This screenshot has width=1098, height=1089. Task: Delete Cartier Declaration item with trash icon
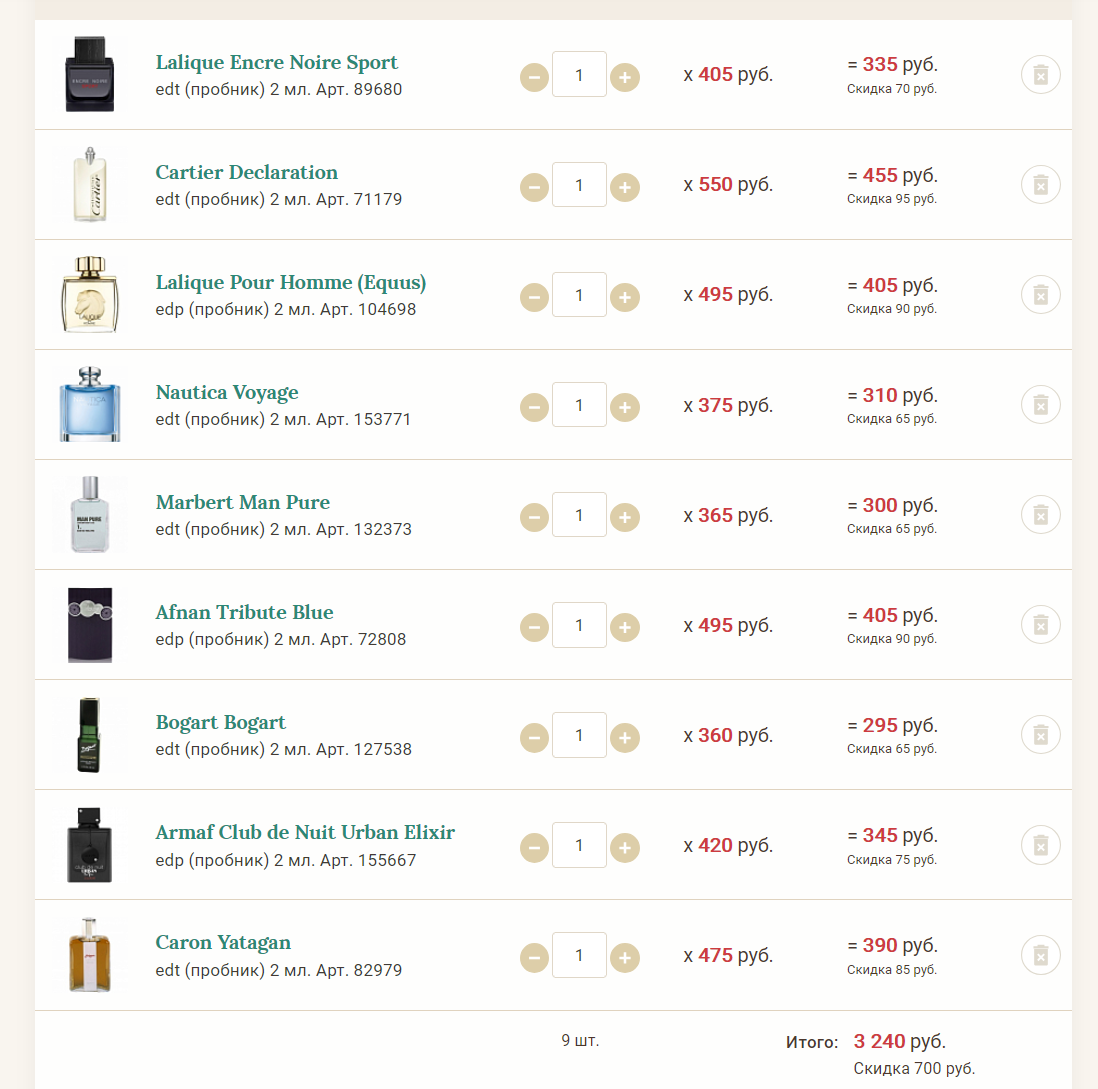coord(1041,185)
